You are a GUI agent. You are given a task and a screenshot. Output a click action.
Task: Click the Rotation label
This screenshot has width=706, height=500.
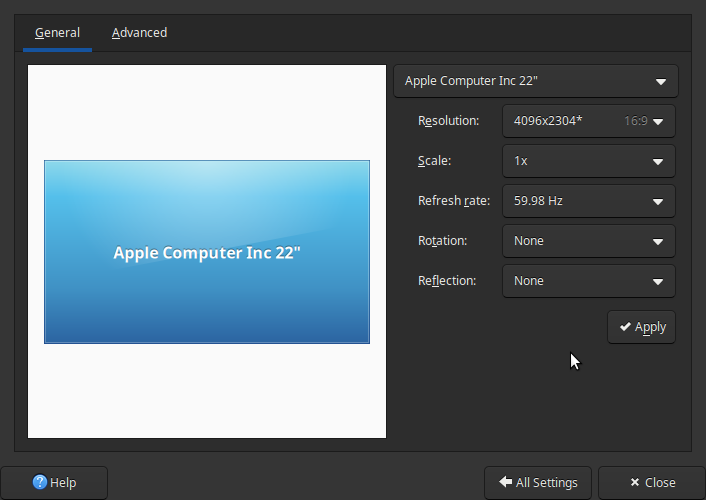[442, 241]
